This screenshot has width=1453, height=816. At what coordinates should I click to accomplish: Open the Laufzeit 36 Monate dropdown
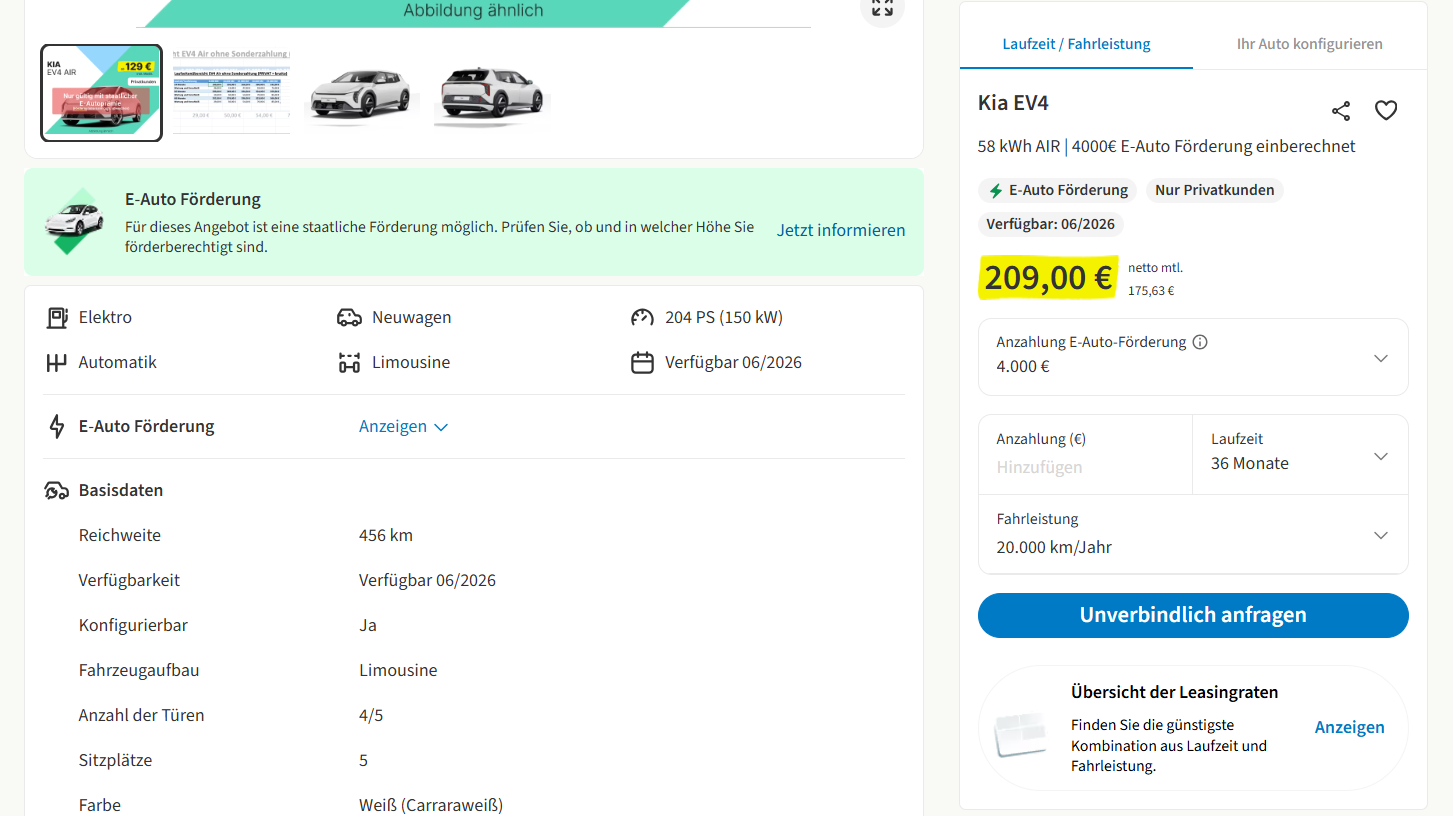1380,456
